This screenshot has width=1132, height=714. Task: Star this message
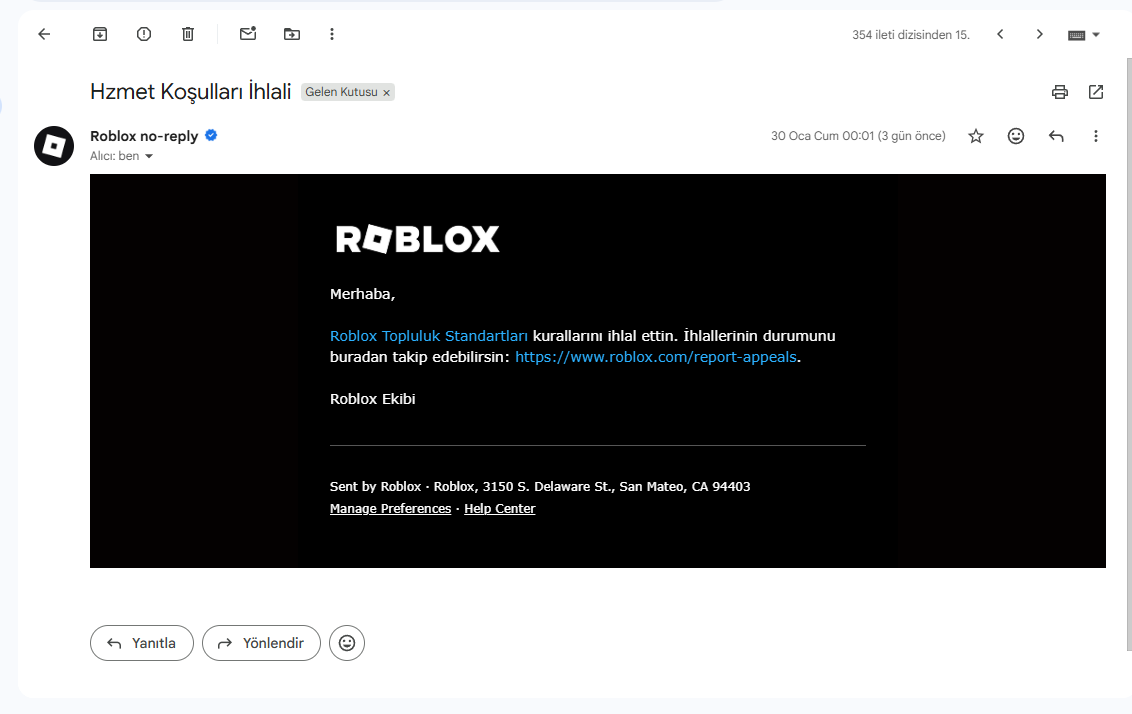(x=976, y=136)
